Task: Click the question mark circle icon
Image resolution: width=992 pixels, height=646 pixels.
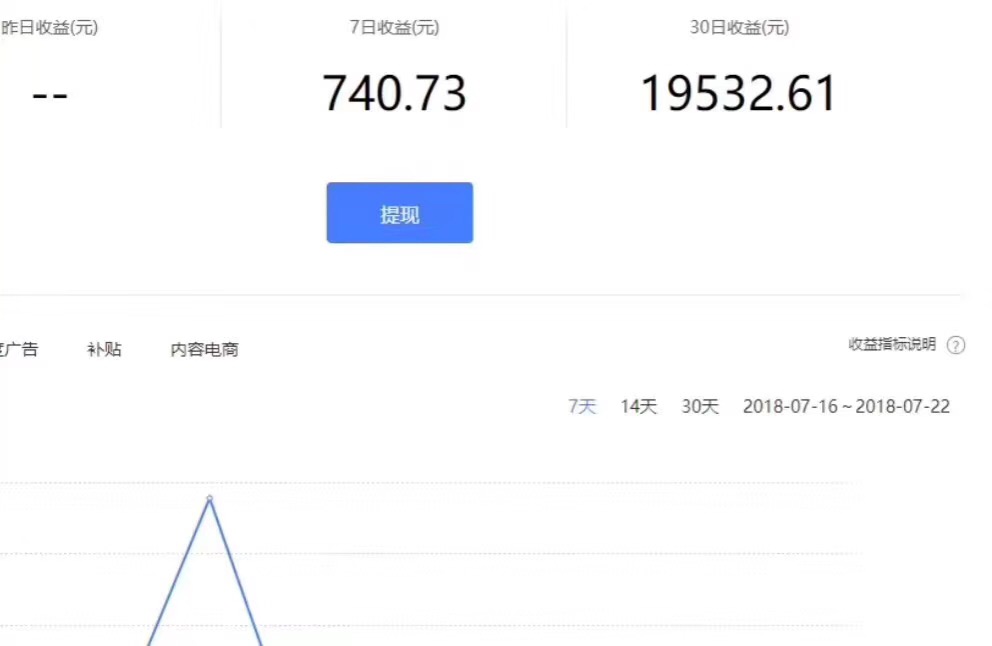Action: (x=956, y=345)
